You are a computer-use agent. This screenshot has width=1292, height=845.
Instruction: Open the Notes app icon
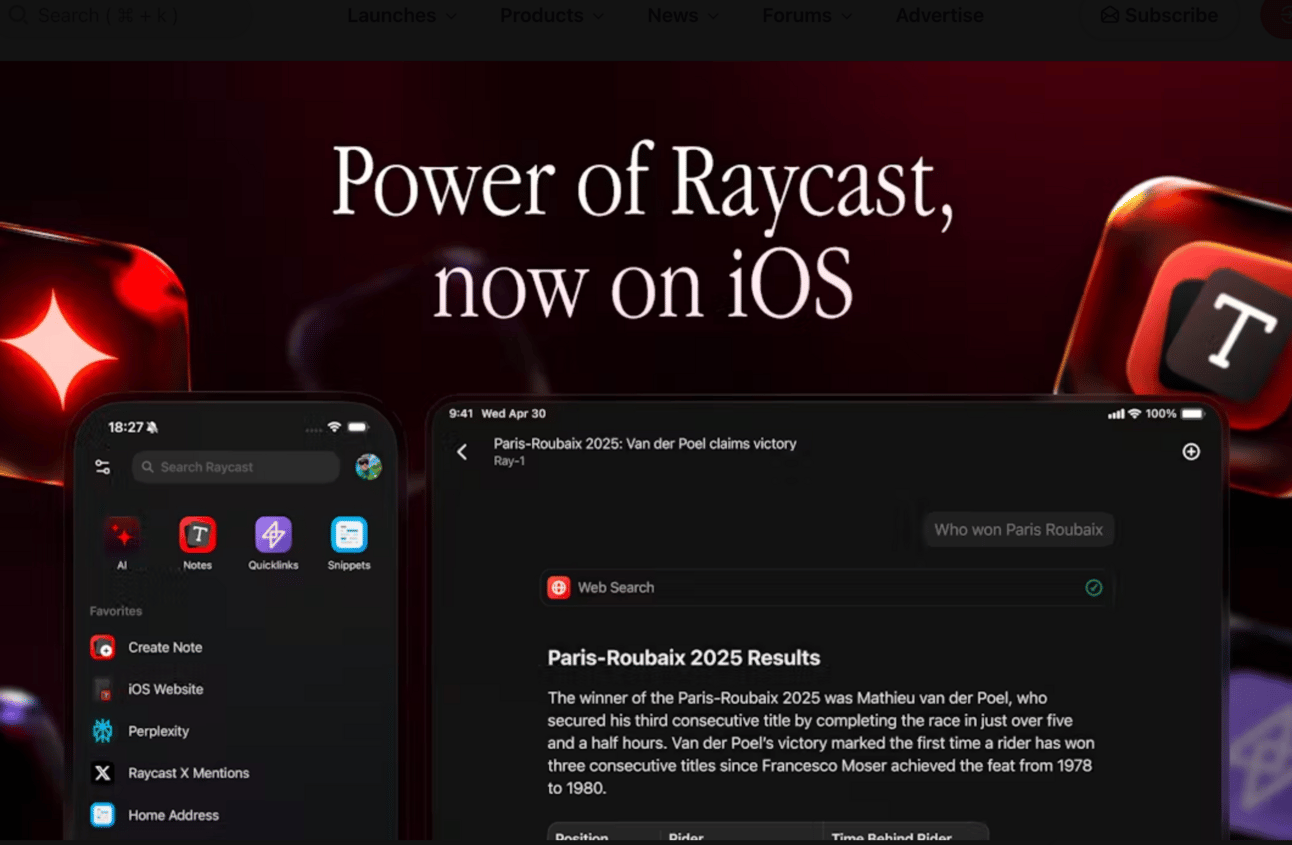[197, 536]
